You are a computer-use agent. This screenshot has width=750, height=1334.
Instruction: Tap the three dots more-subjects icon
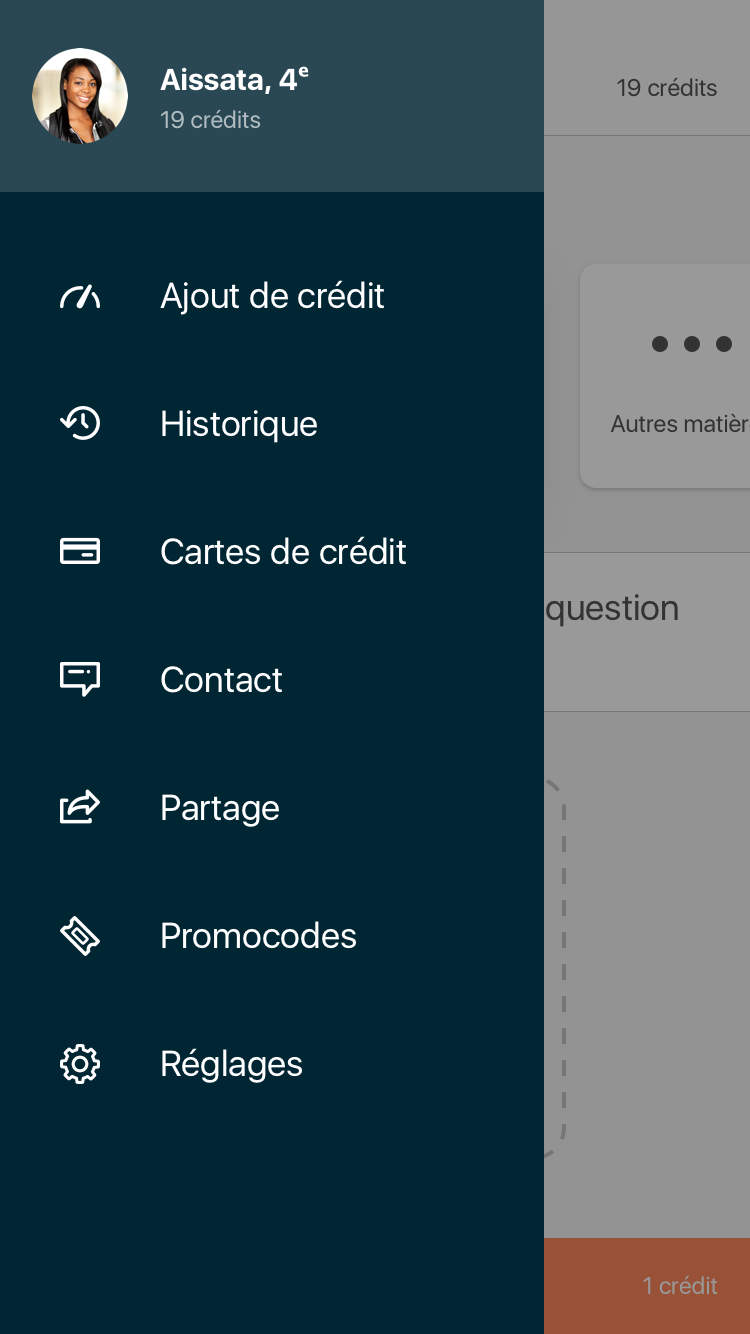click(x=692, y=344)
